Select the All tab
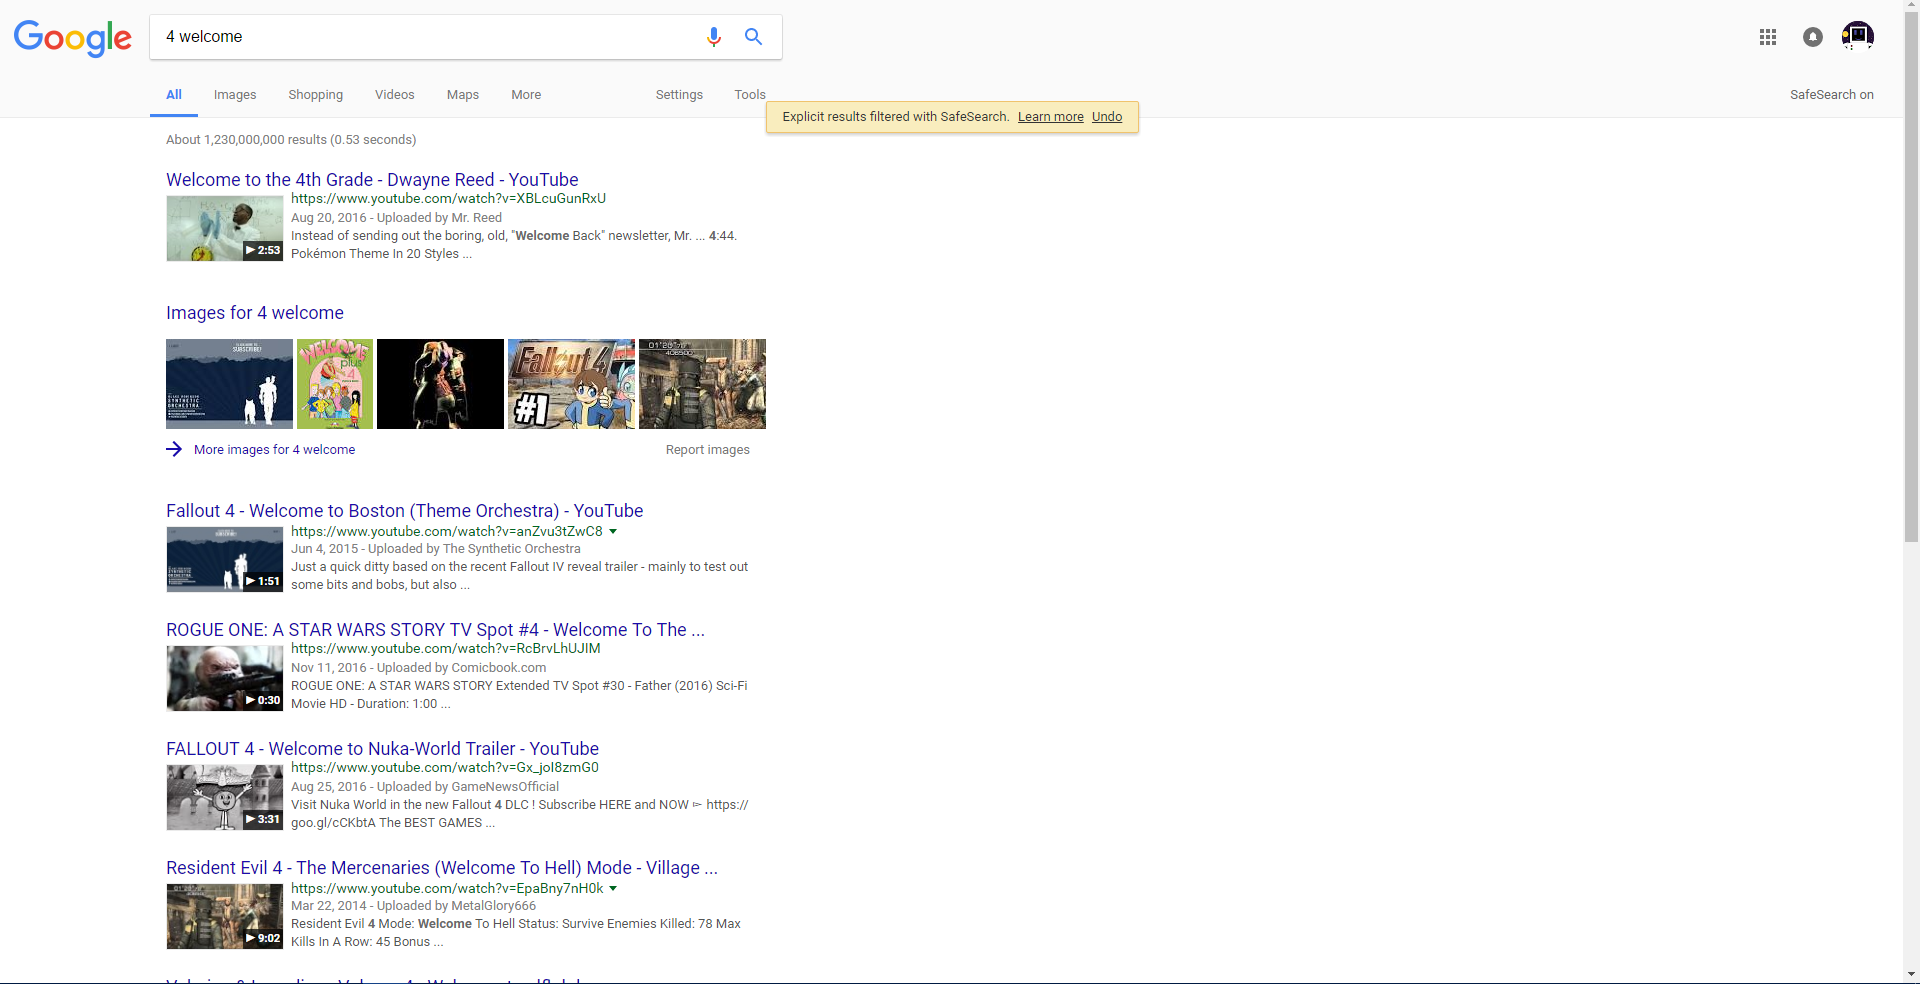The image size is (1920, 984). [x=174, y=95]
